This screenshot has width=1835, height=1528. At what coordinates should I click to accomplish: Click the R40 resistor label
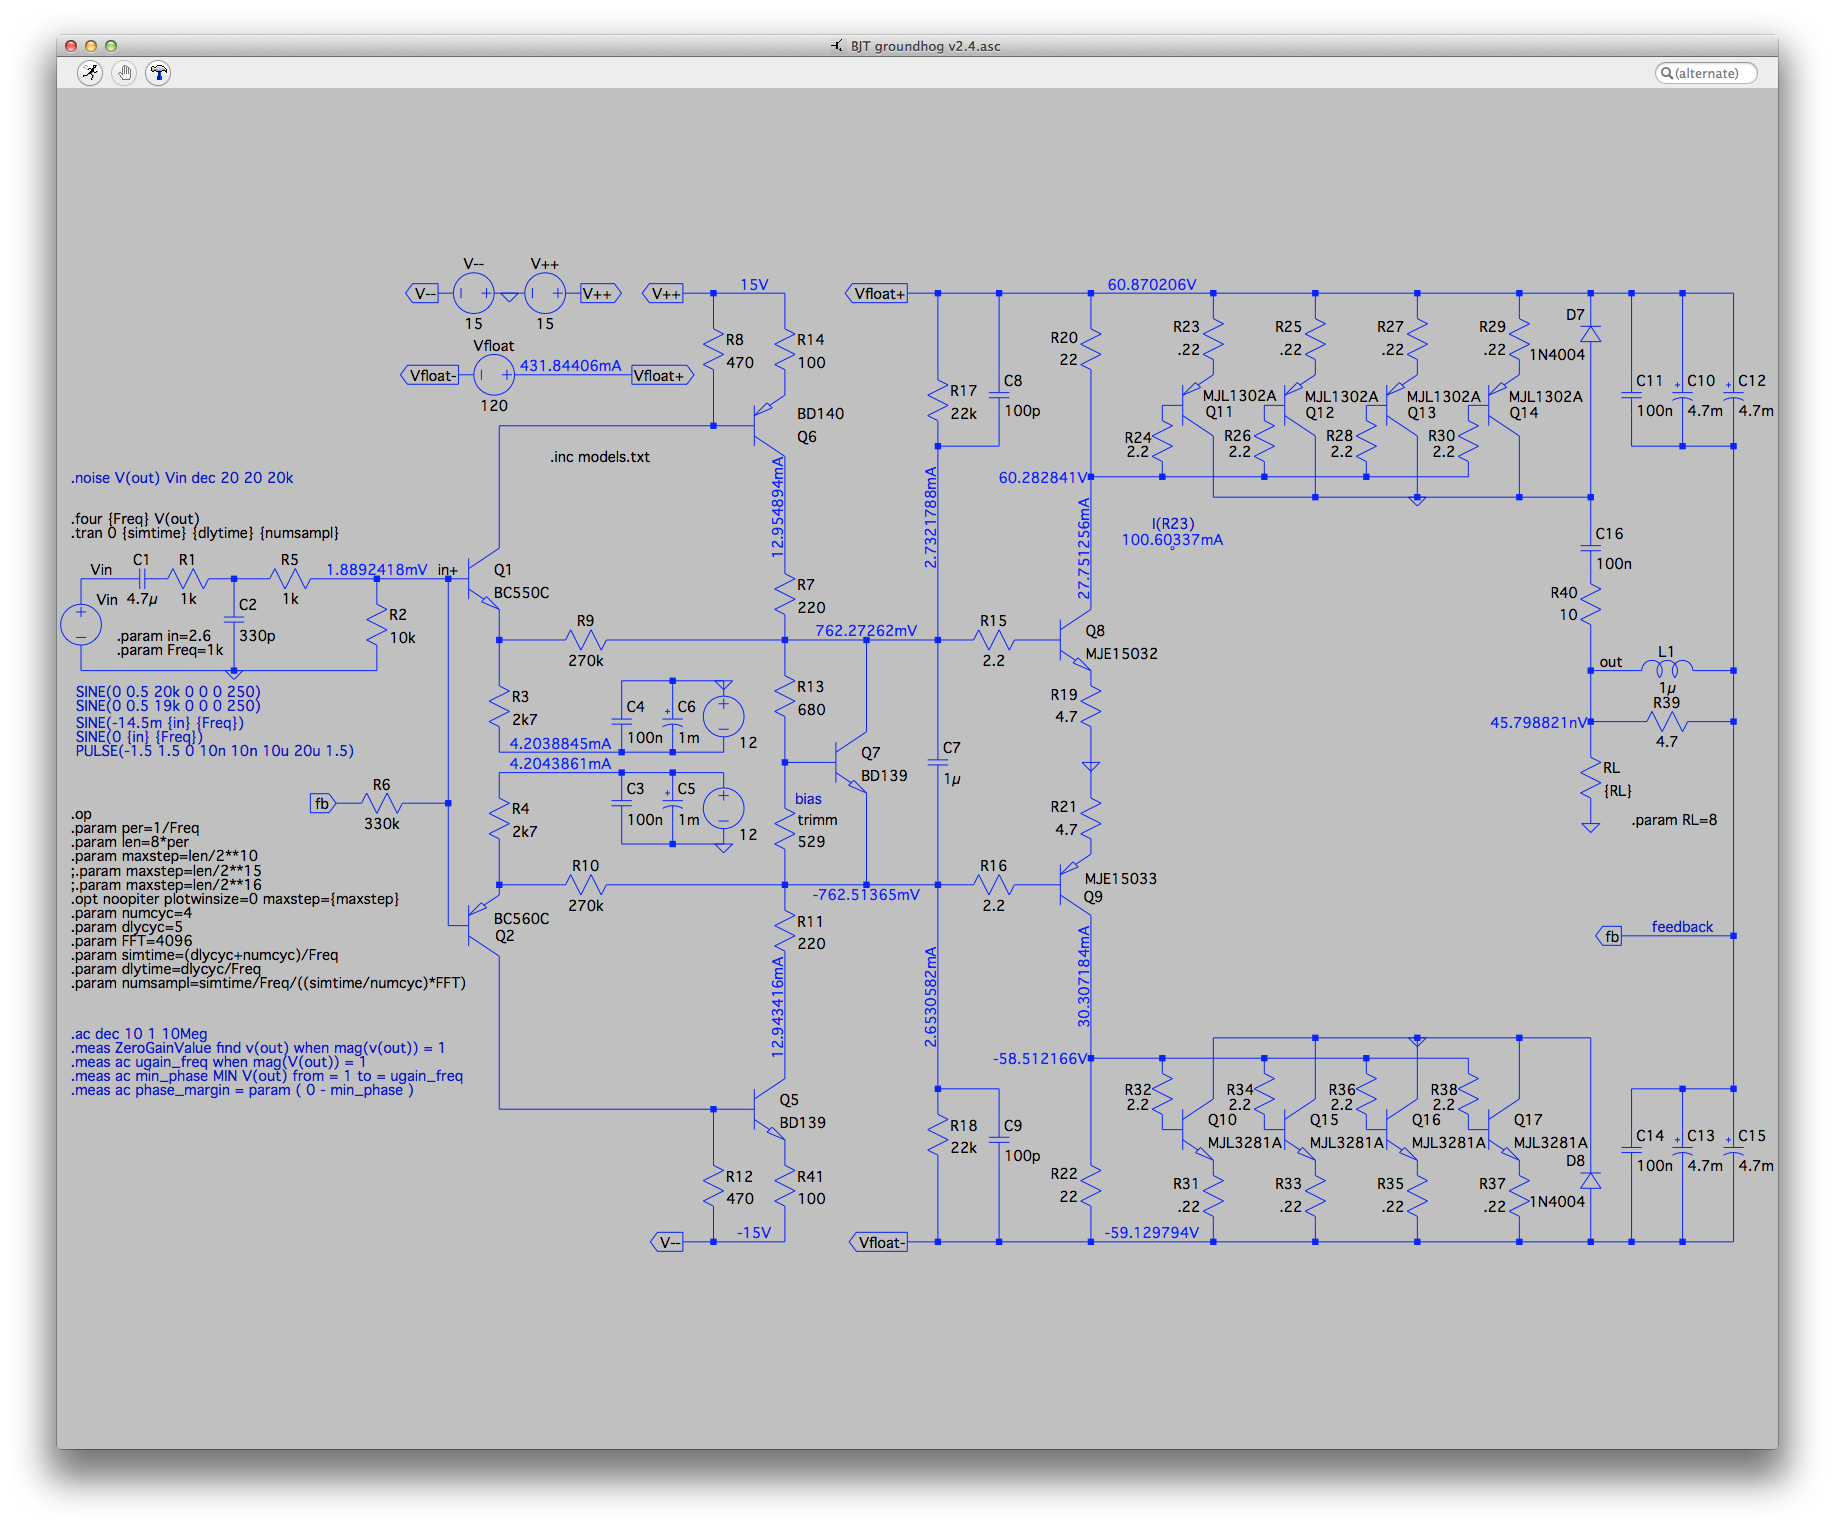[1564, 593]
